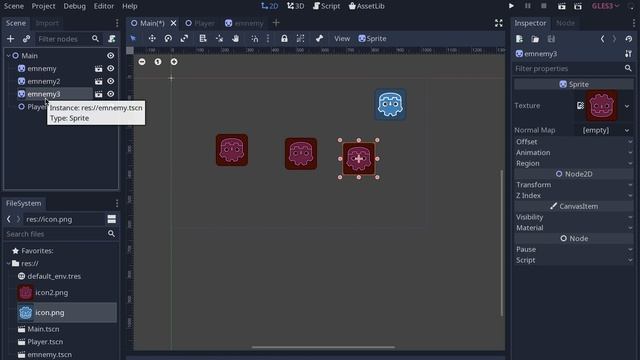Zoom out with the minus canvas button
640x360 pixels.
(142, 62)
